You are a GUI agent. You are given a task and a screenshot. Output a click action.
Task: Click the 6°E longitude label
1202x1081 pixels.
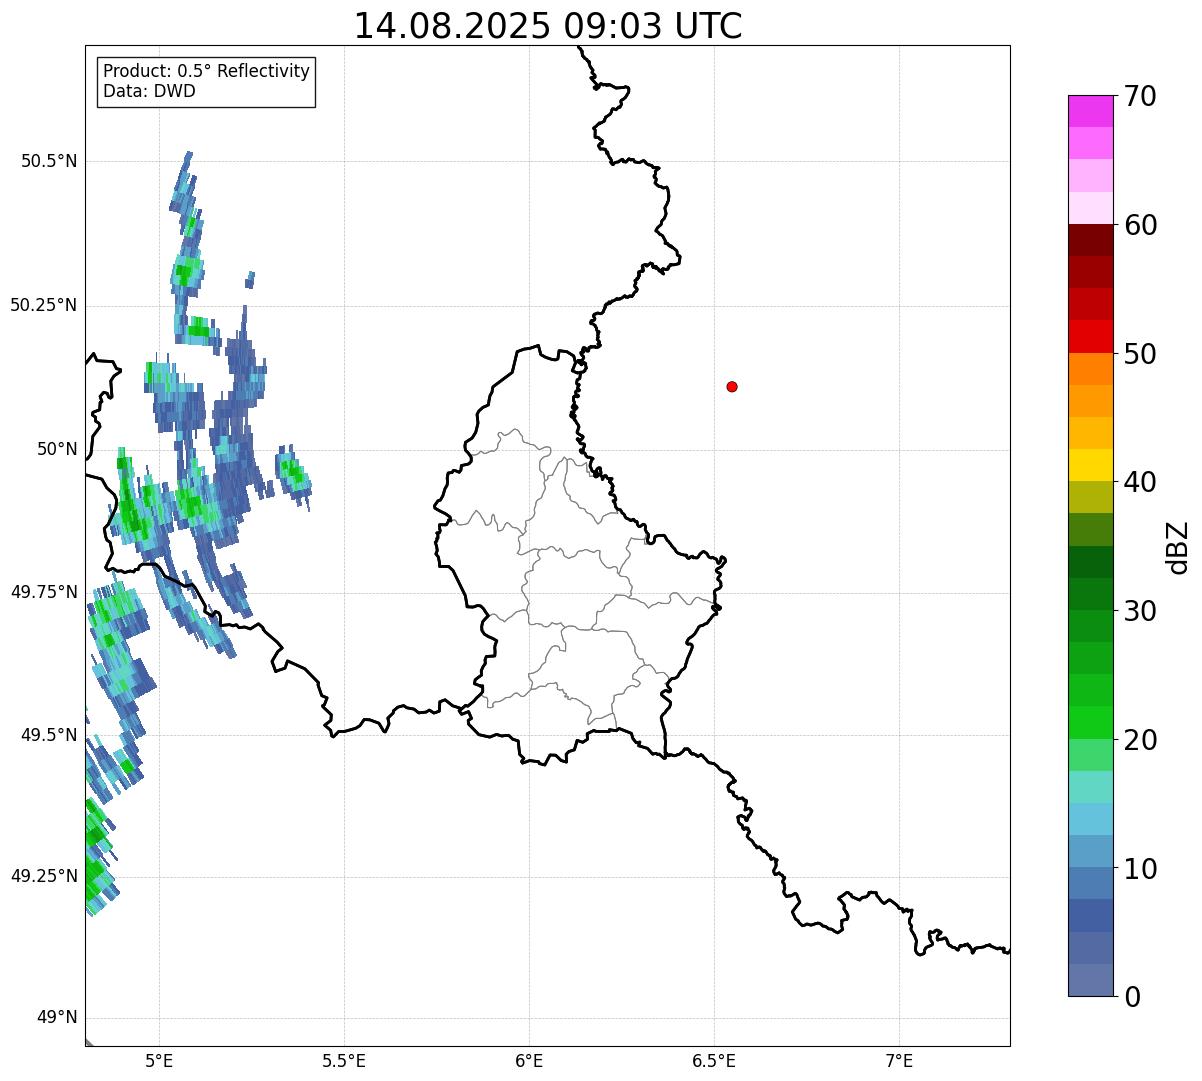[529, 1060]
